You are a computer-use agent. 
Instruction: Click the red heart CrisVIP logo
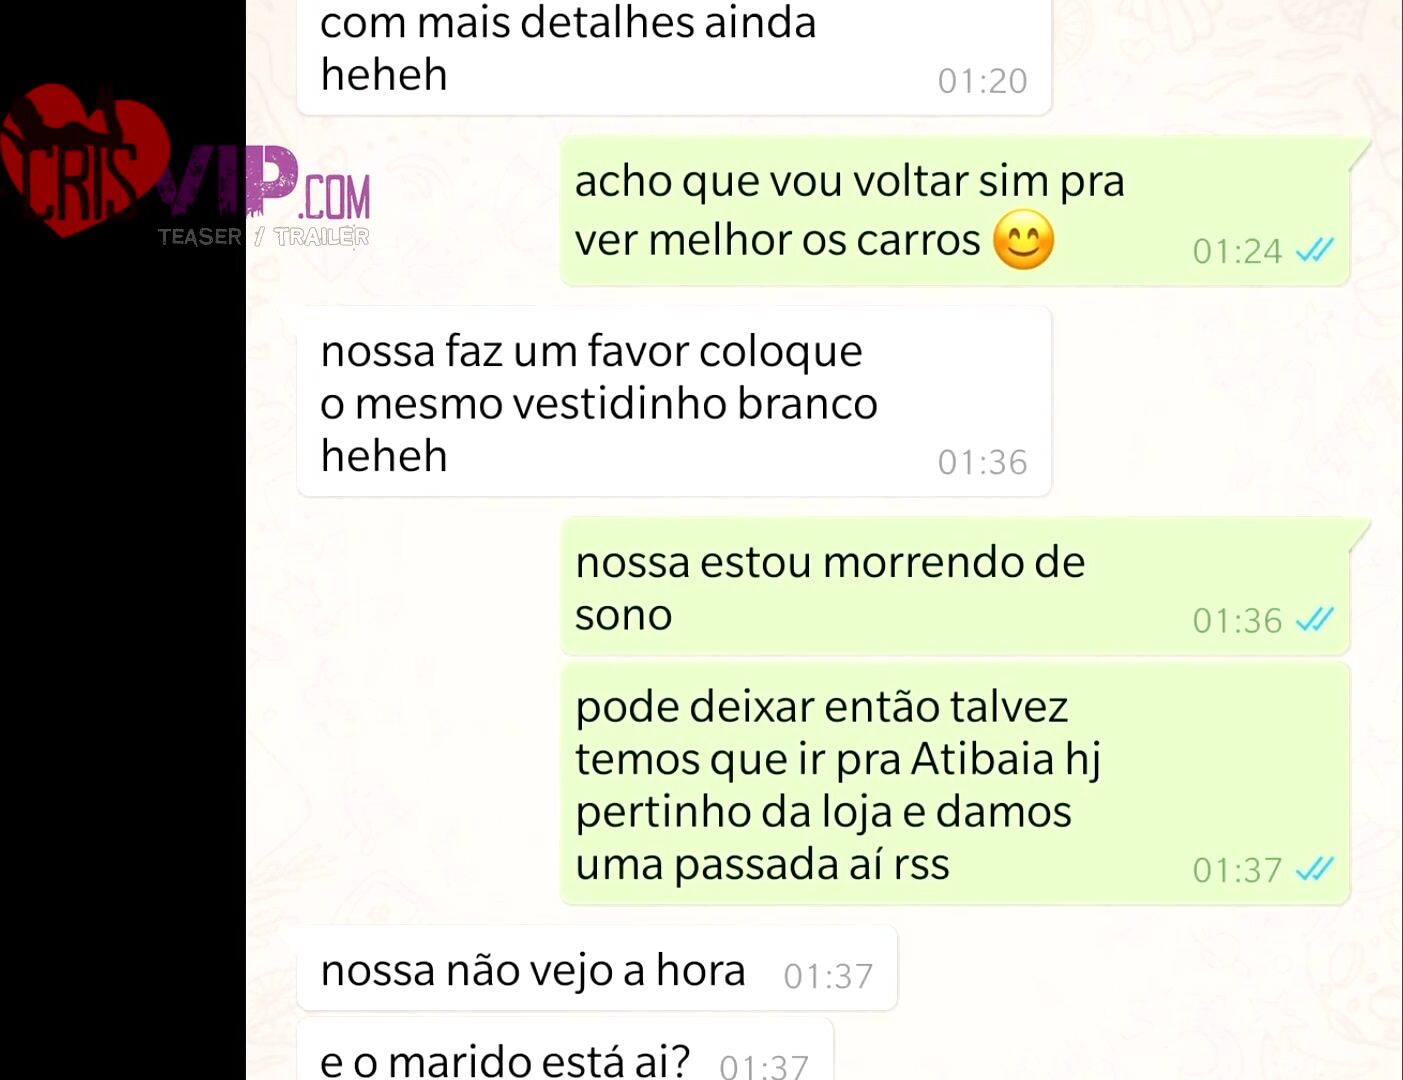click(x=83, y=160)
